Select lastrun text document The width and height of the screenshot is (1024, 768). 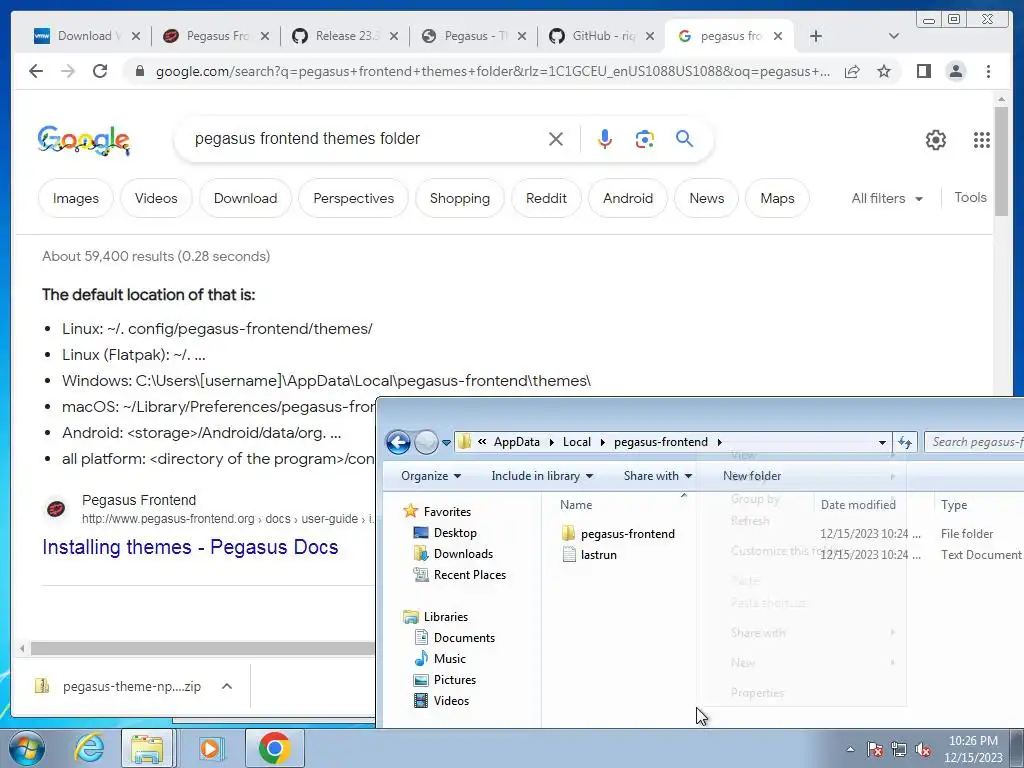coord(589,554)
